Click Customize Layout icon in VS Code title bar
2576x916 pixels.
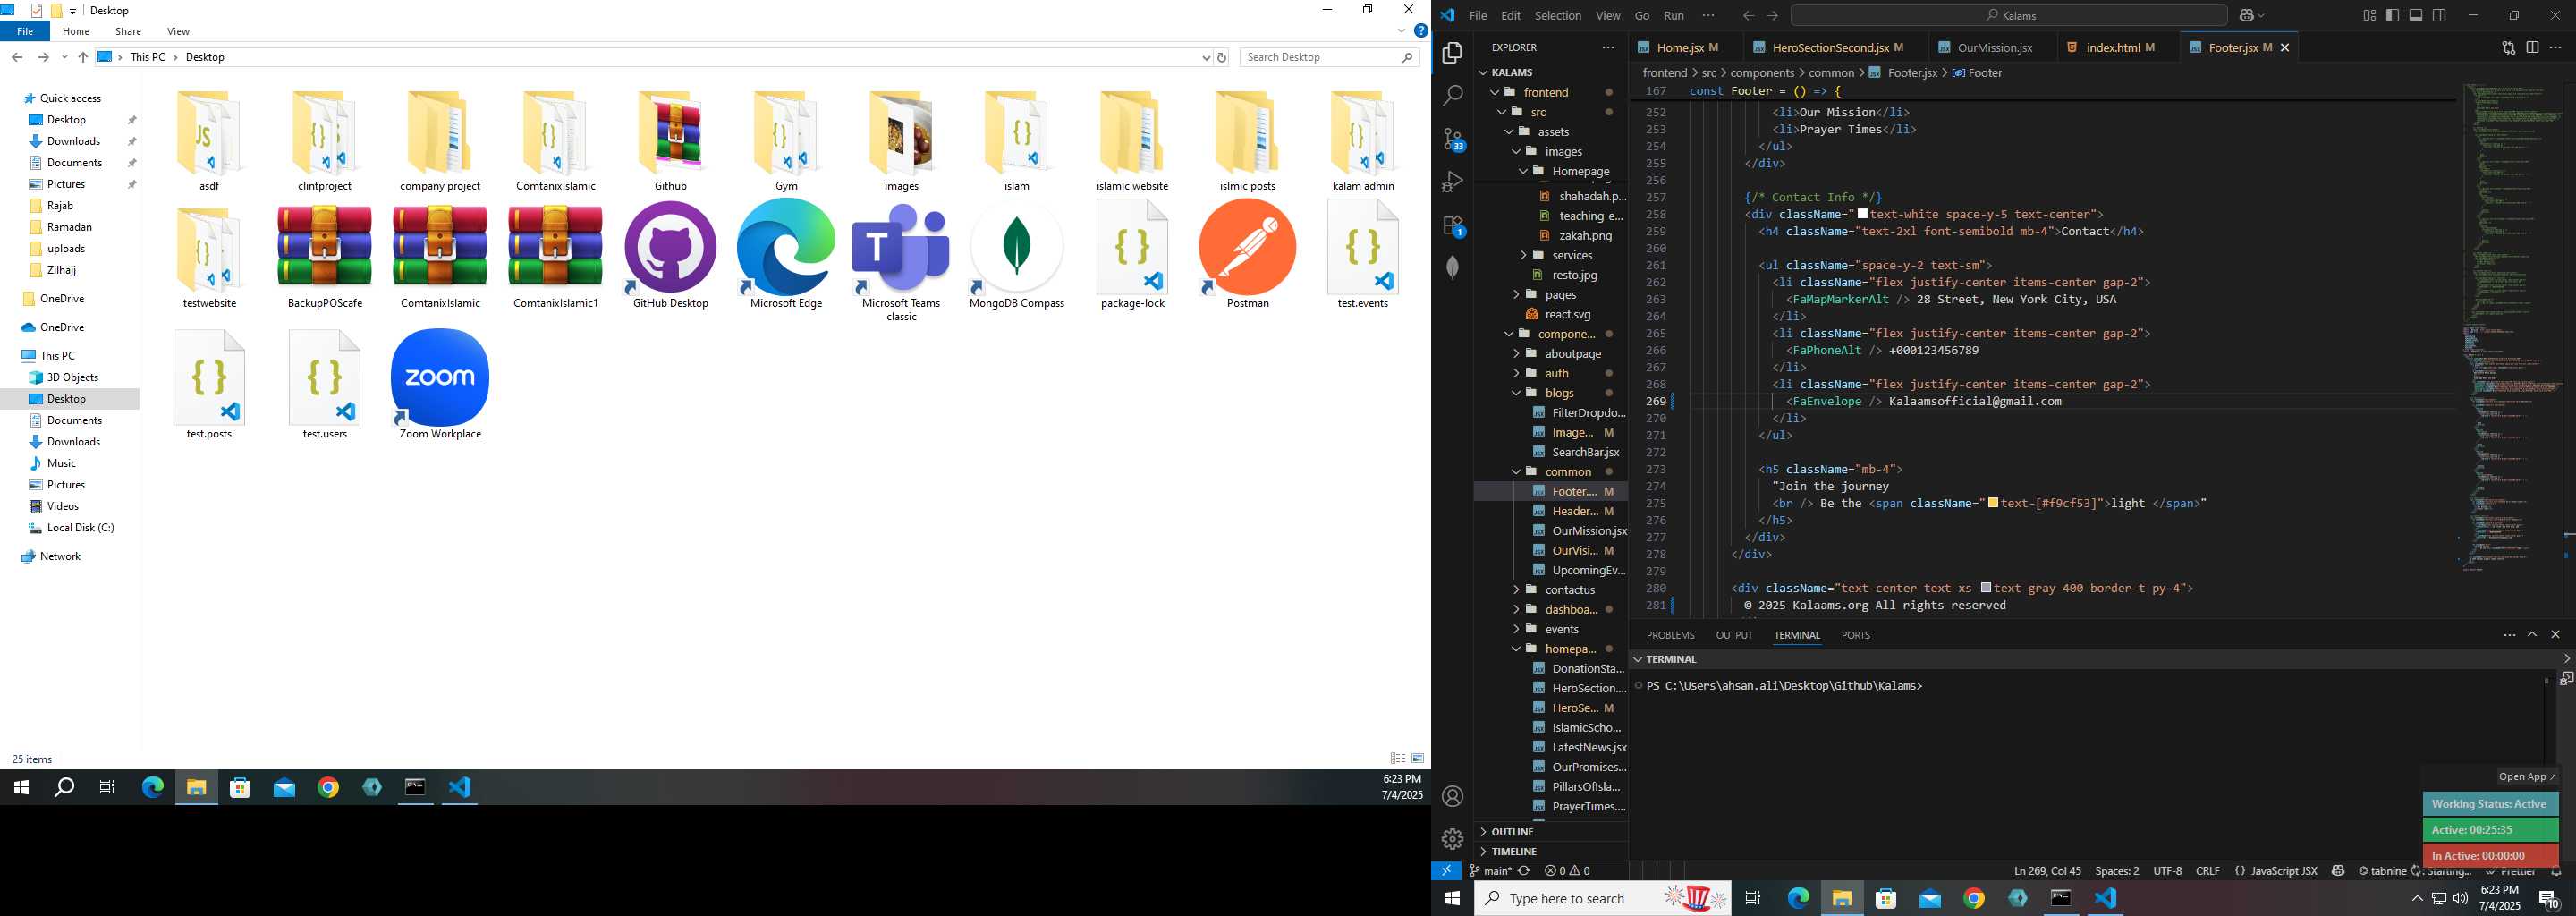(x=2369, y=15)
